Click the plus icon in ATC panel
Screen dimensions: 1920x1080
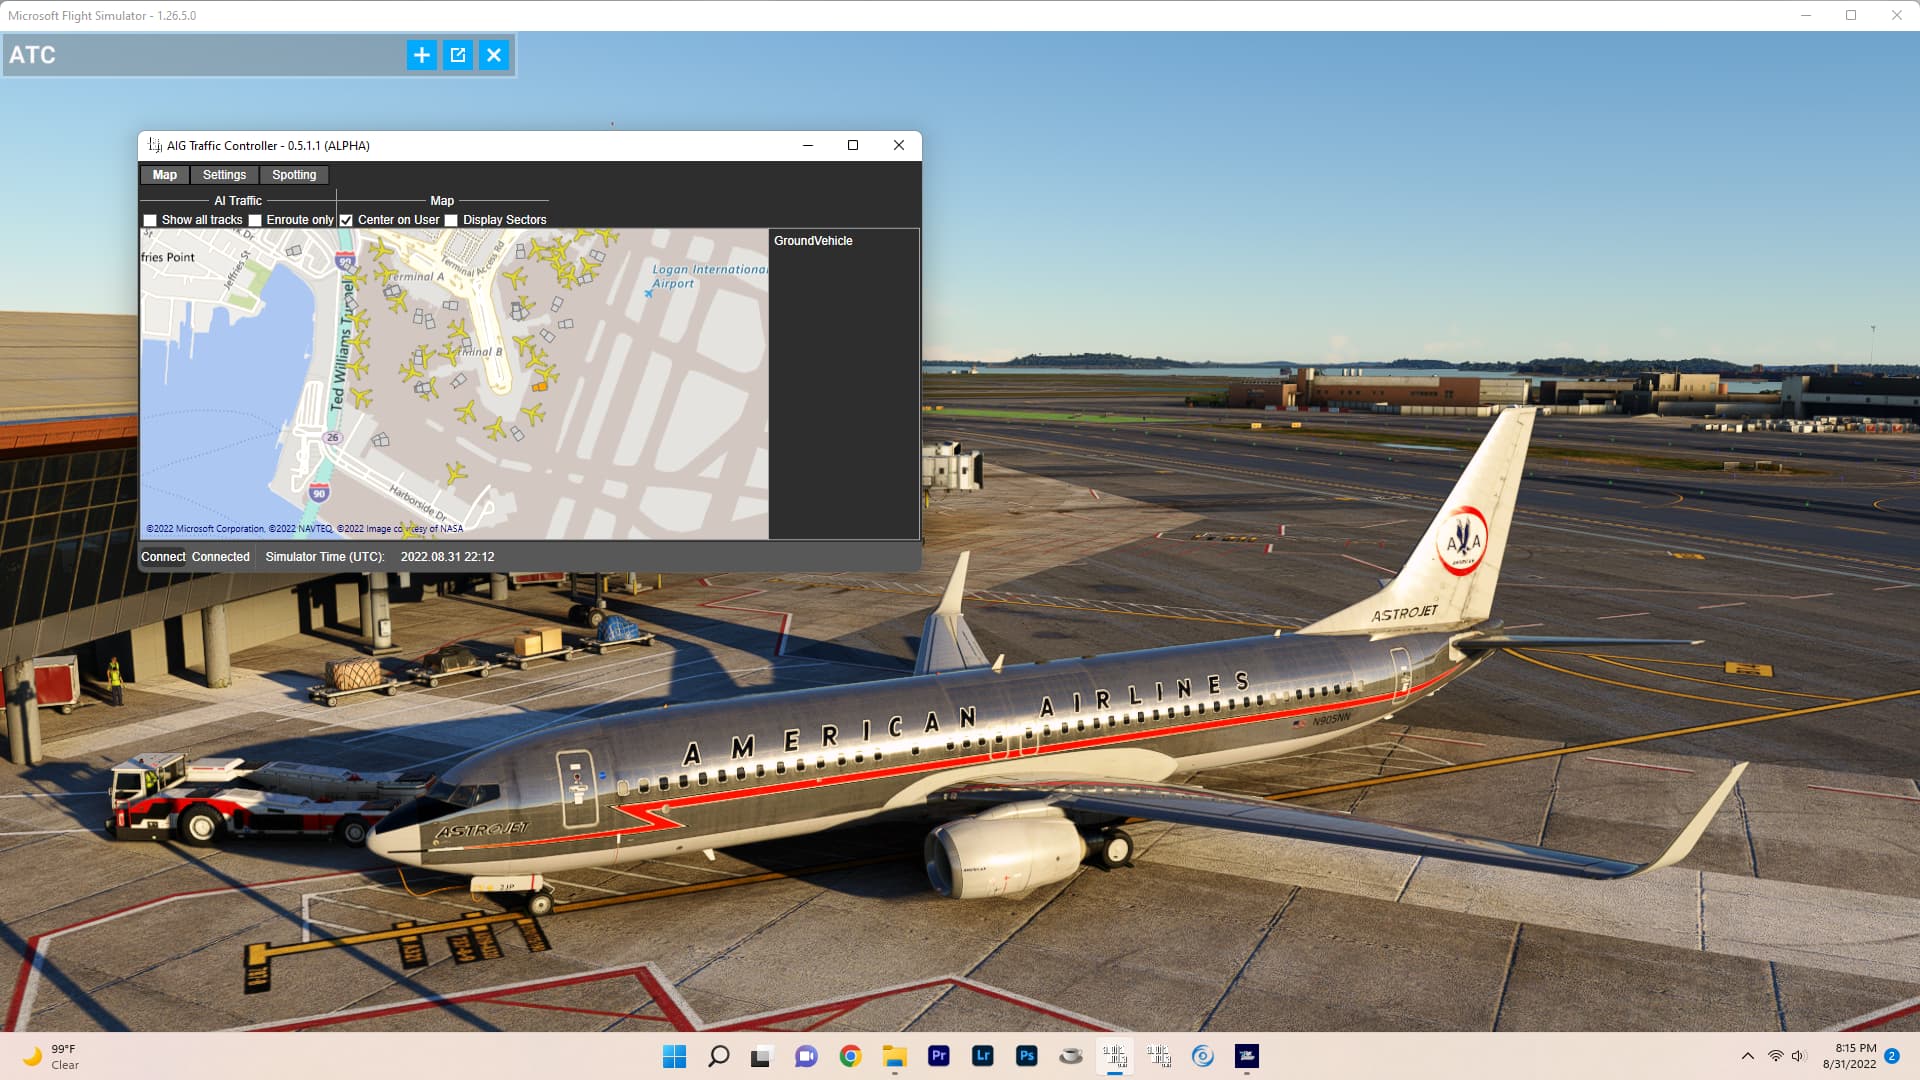pos(422,55)
